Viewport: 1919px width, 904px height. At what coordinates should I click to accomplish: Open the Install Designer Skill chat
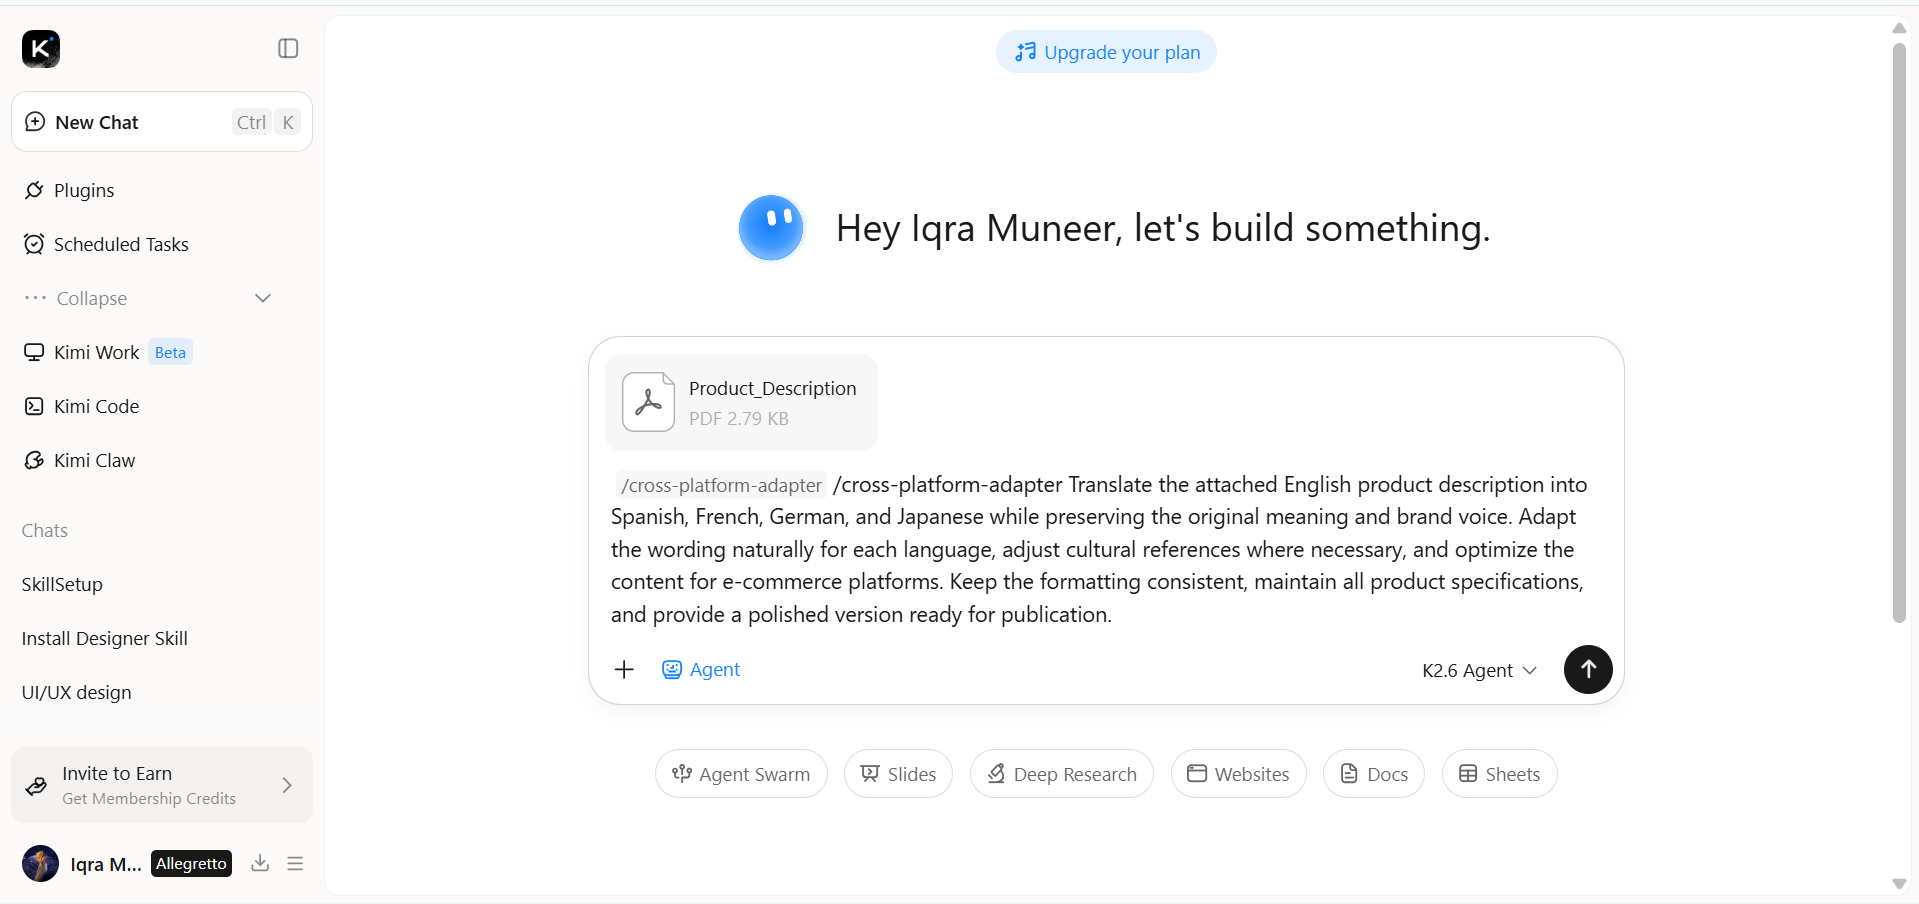(x=105, y=638)
